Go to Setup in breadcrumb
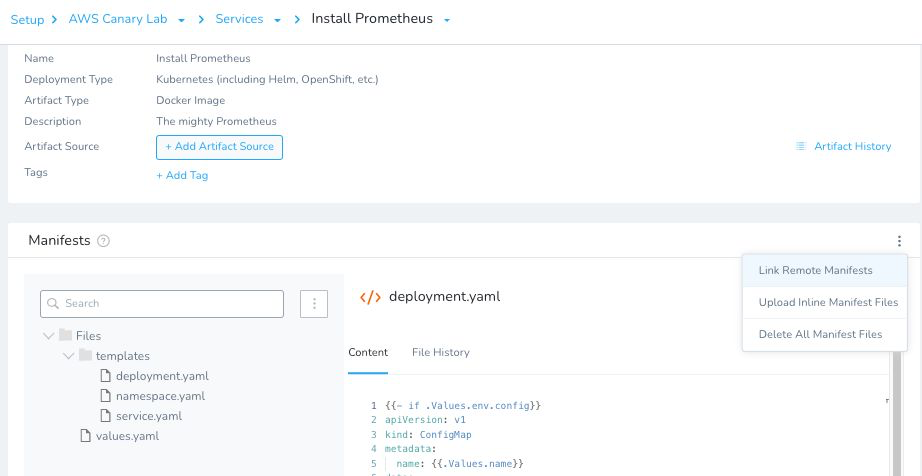 click(x=27, y=19)
